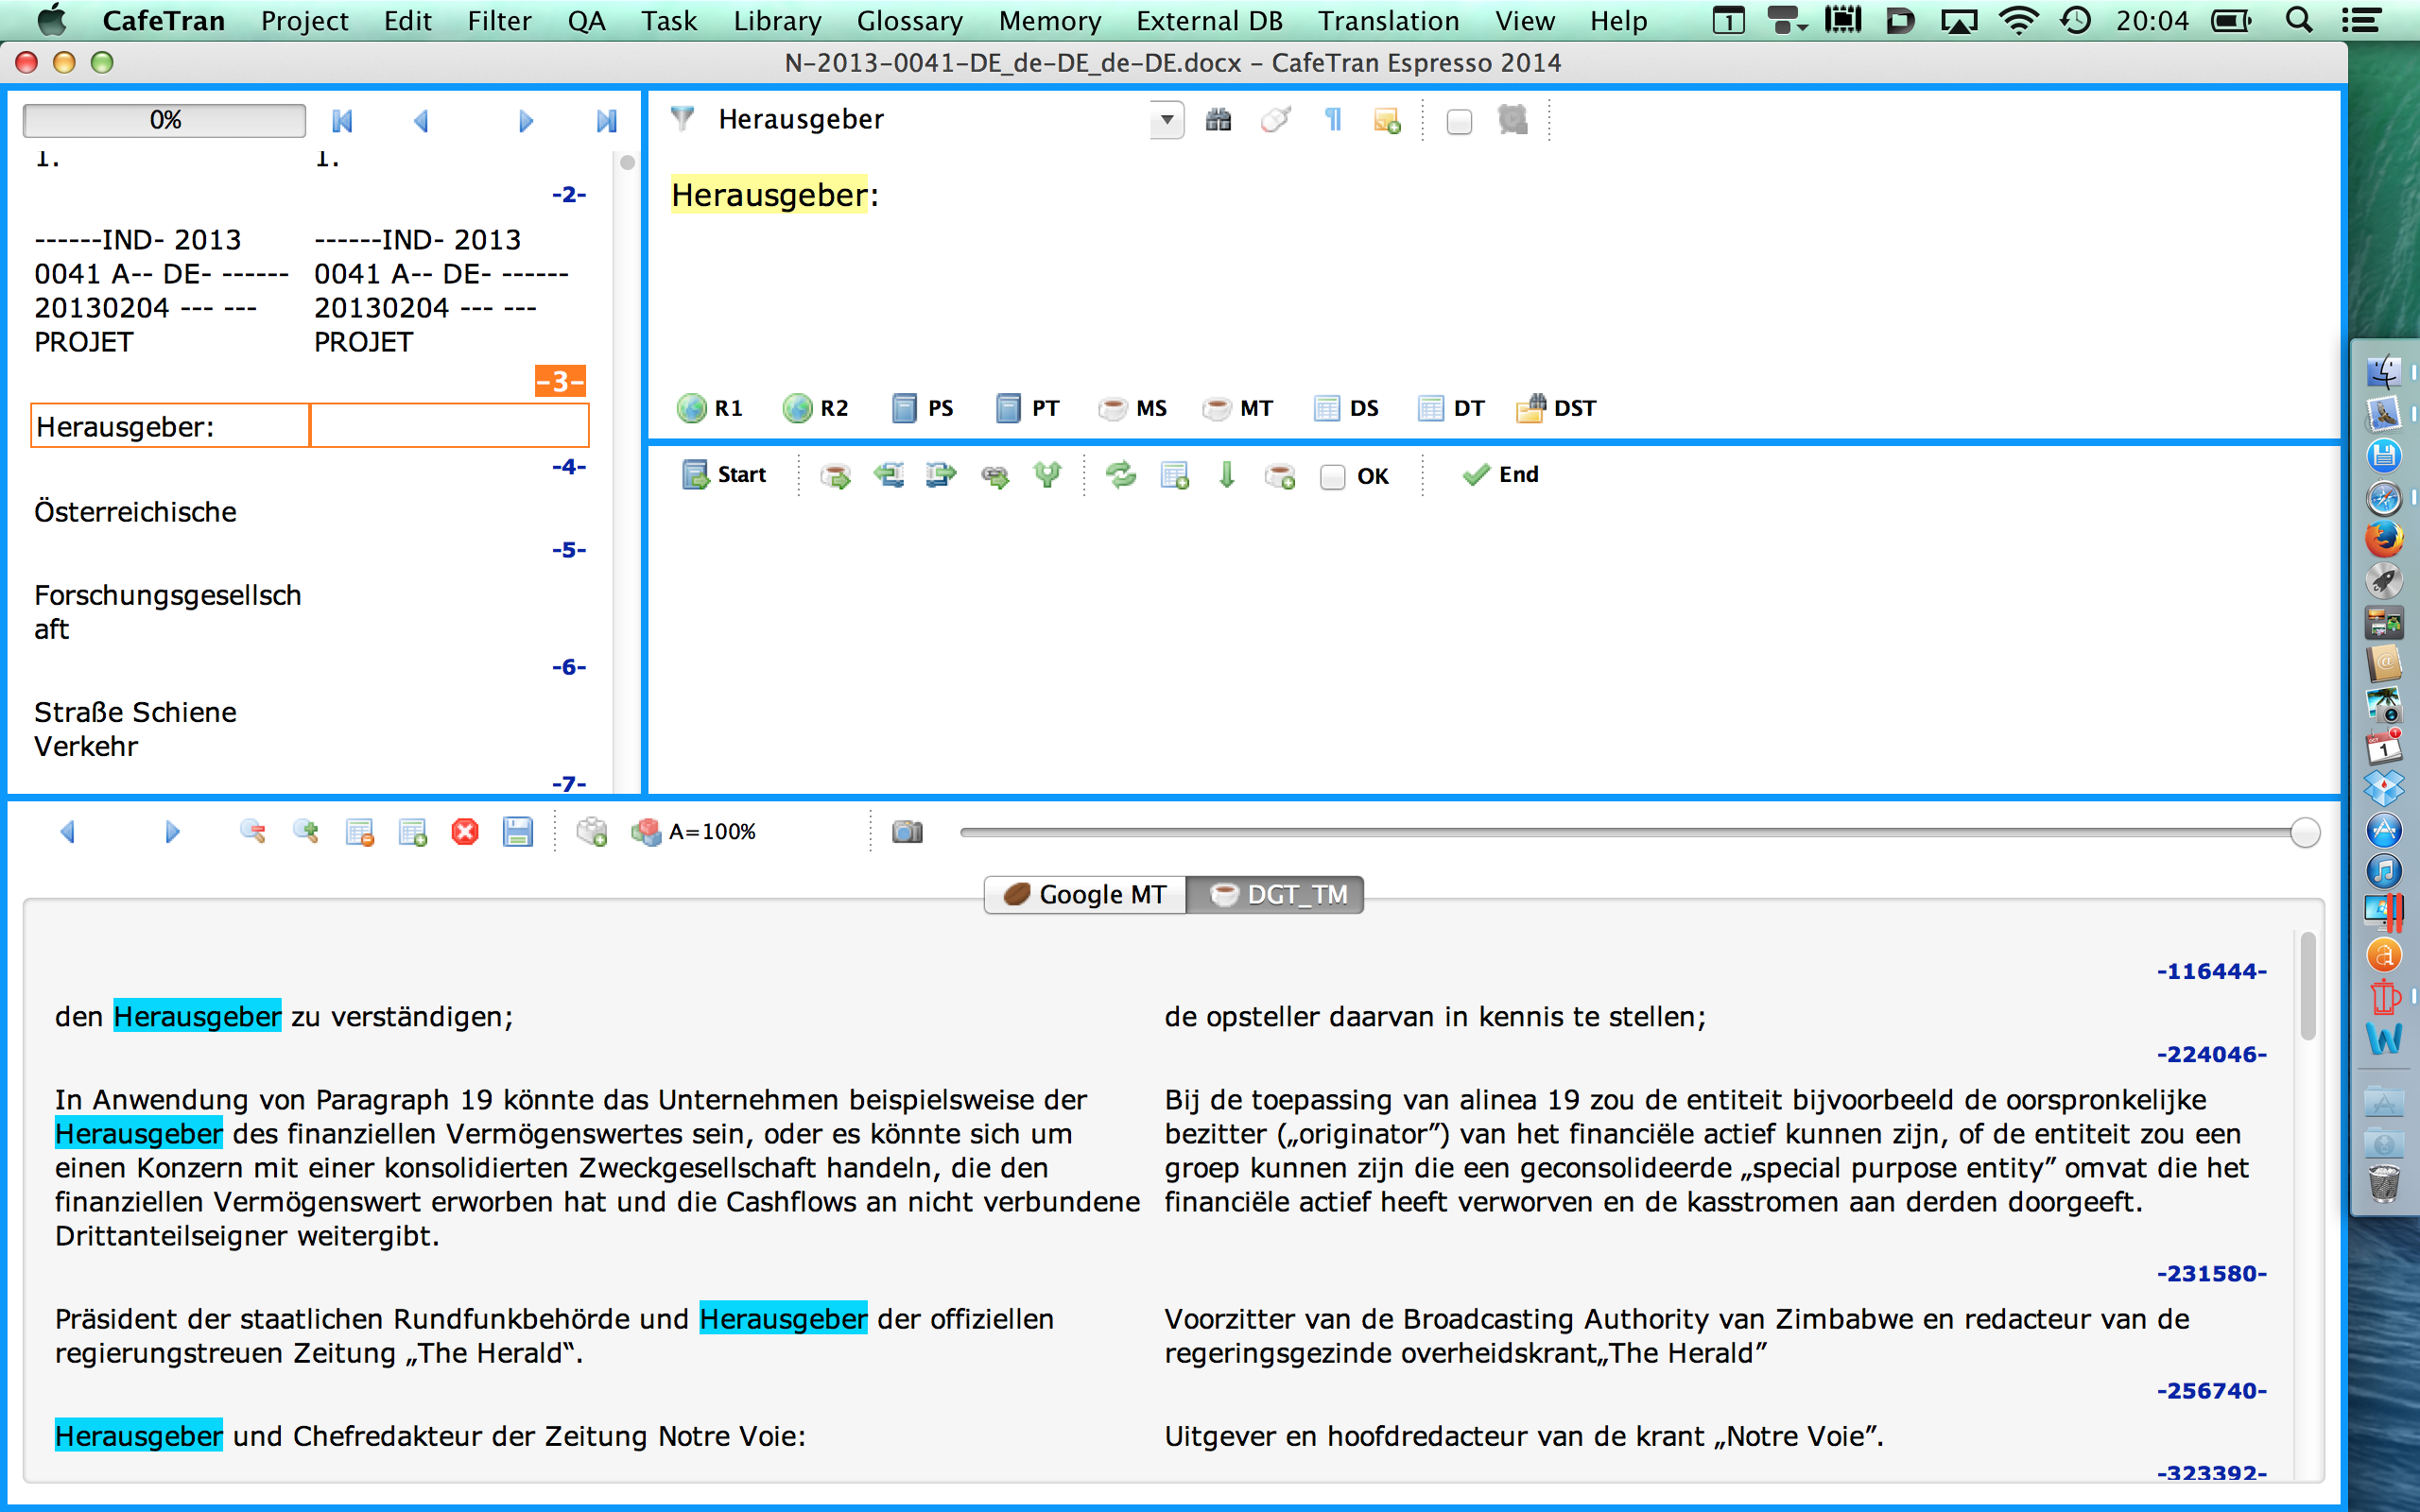Click the green down arrow icon

coord(1227,475)
